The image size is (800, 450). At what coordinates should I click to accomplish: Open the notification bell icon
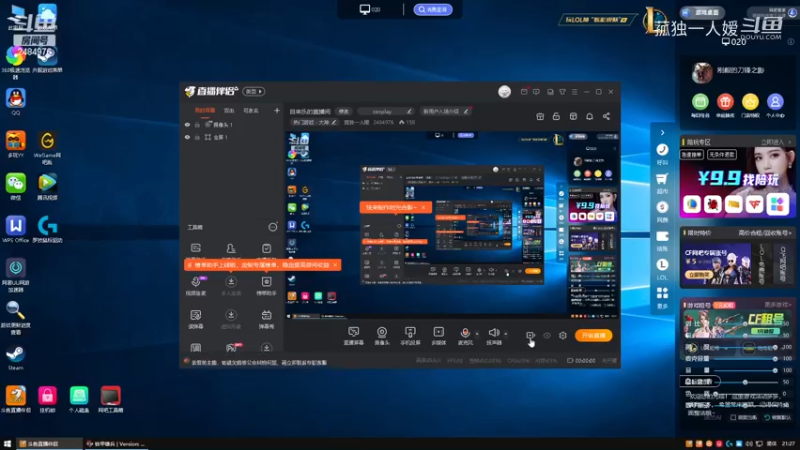click(x=589, y=116)
